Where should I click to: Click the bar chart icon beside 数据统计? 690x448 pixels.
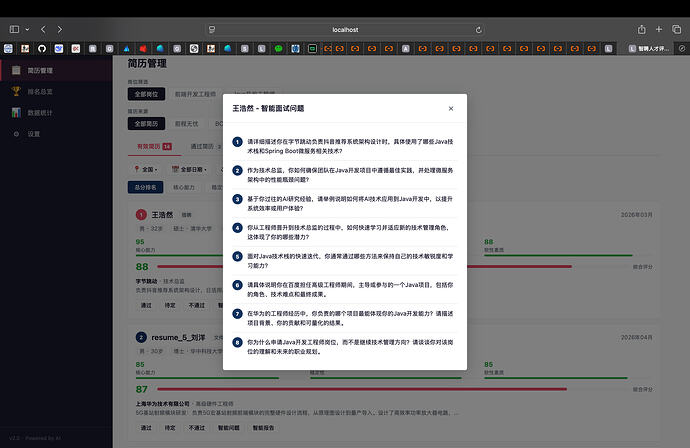[16, 113]
